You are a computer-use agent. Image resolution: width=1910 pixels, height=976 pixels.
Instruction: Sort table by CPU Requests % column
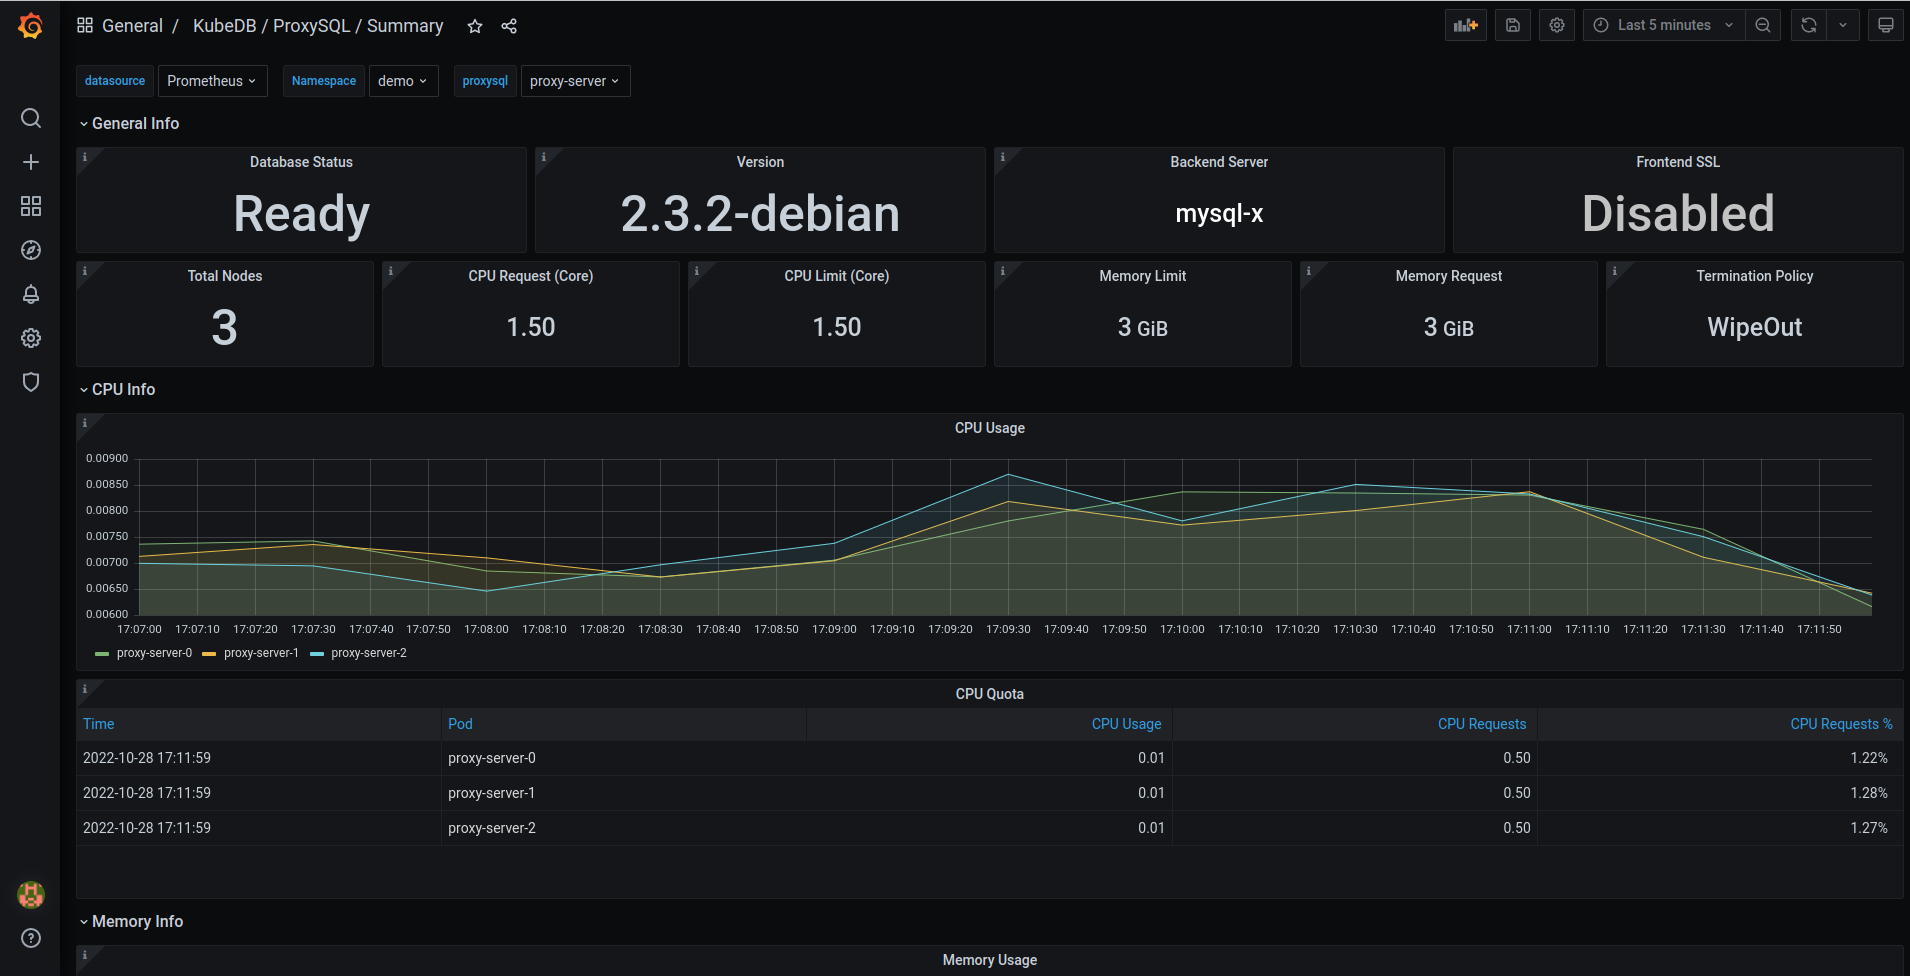pyautogui.click(x=1841, y=724)
